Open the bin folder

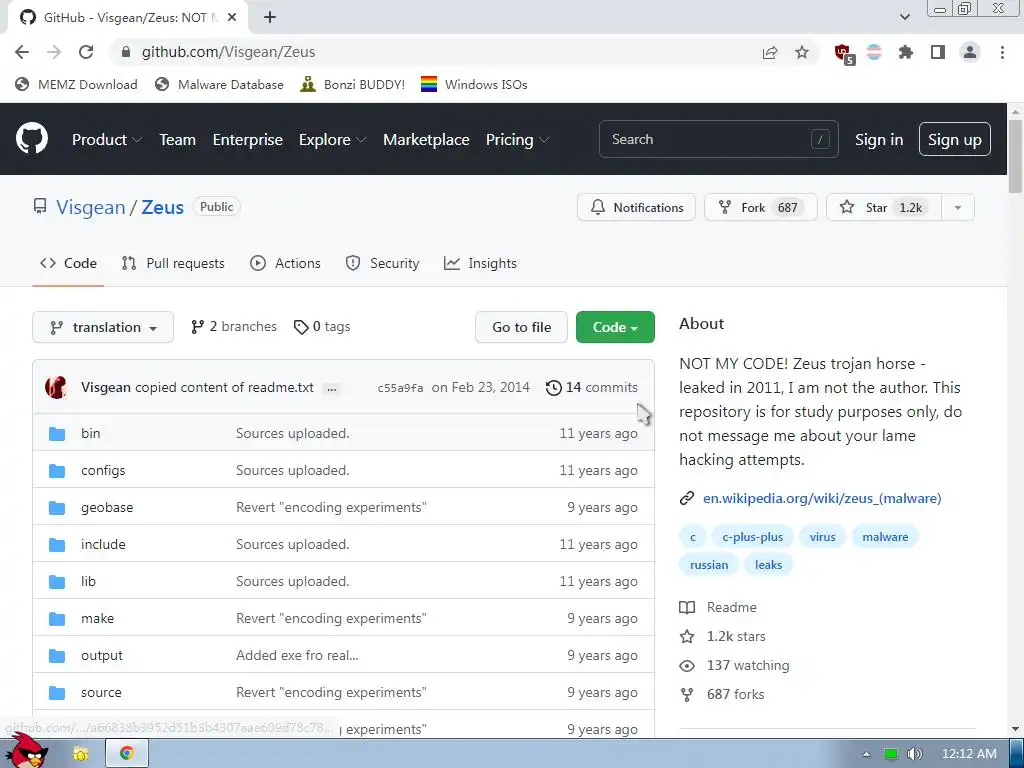click(90, 433)
